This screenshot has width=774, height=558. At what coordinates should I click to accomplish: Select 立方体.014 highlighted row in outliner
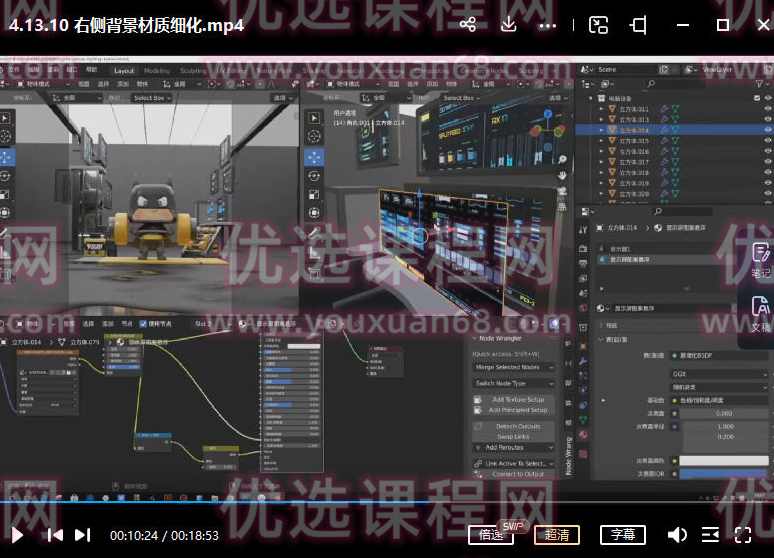(674, 130)
